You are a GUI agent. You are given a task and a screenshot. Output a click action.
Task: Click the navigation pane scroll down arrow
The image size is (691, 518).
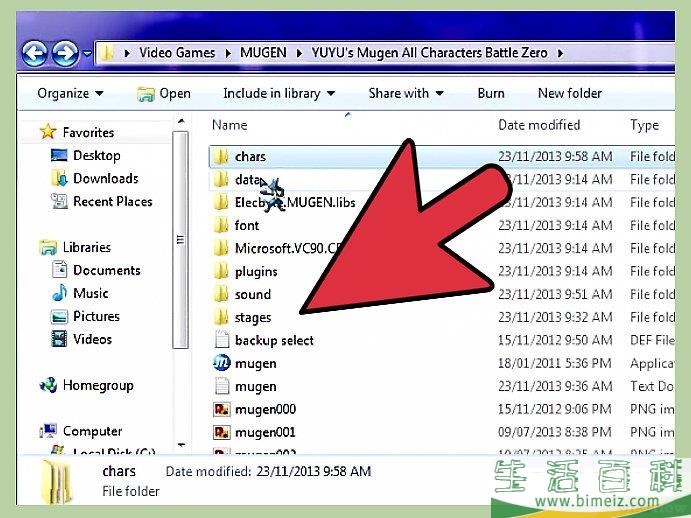pos(181,445)
